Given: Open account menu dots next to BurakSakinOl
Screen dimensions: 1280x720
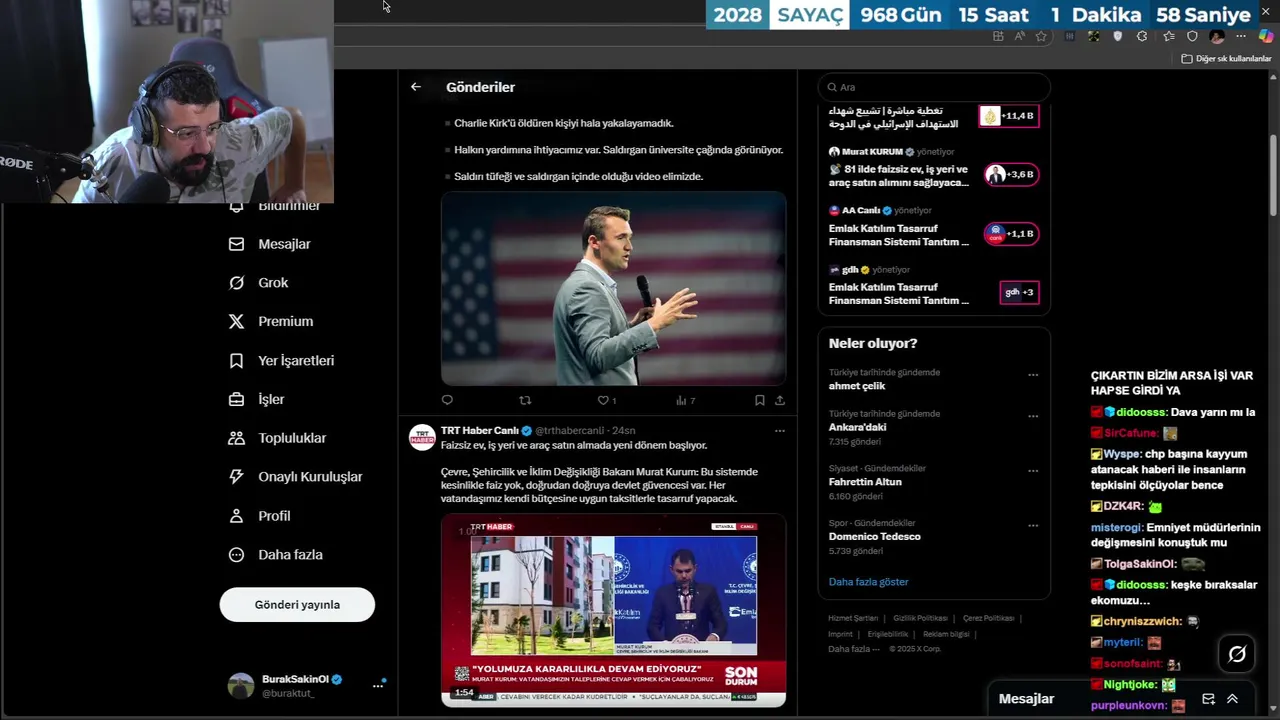Looking at the screenshot, I should (x=378, y=686).
